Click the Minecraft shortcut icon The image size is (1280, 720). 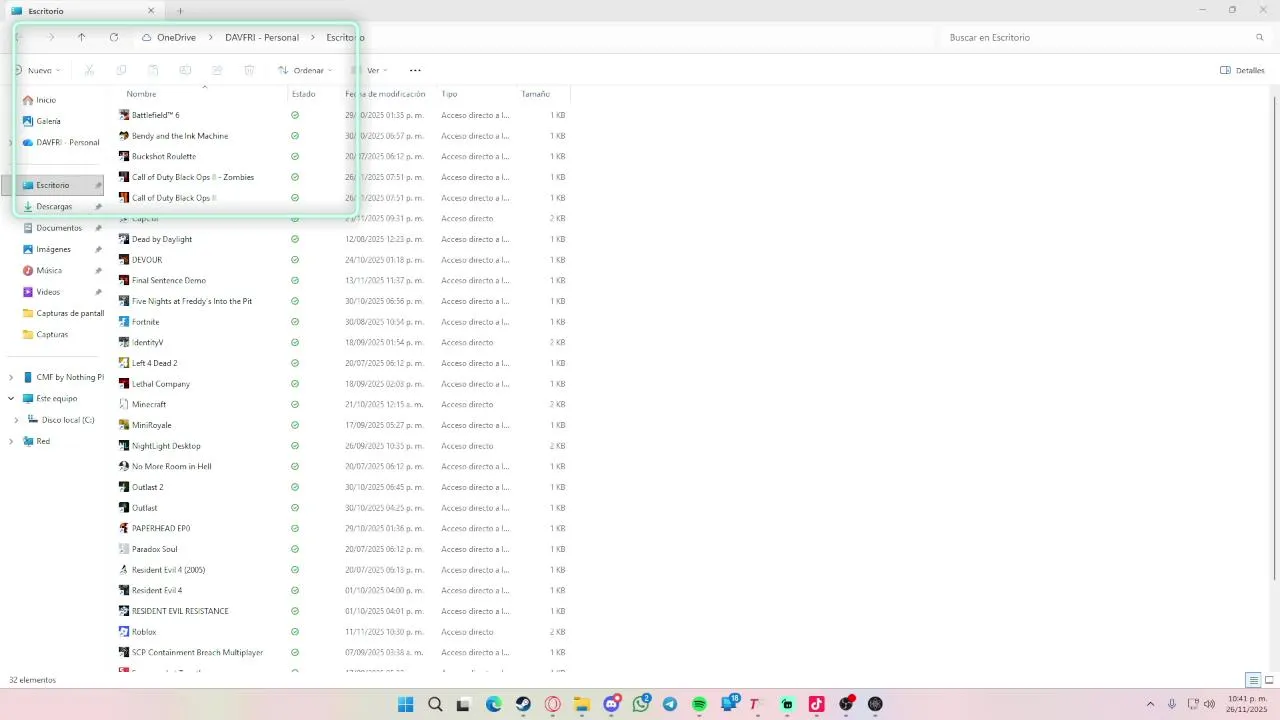(x=124, y=404)
